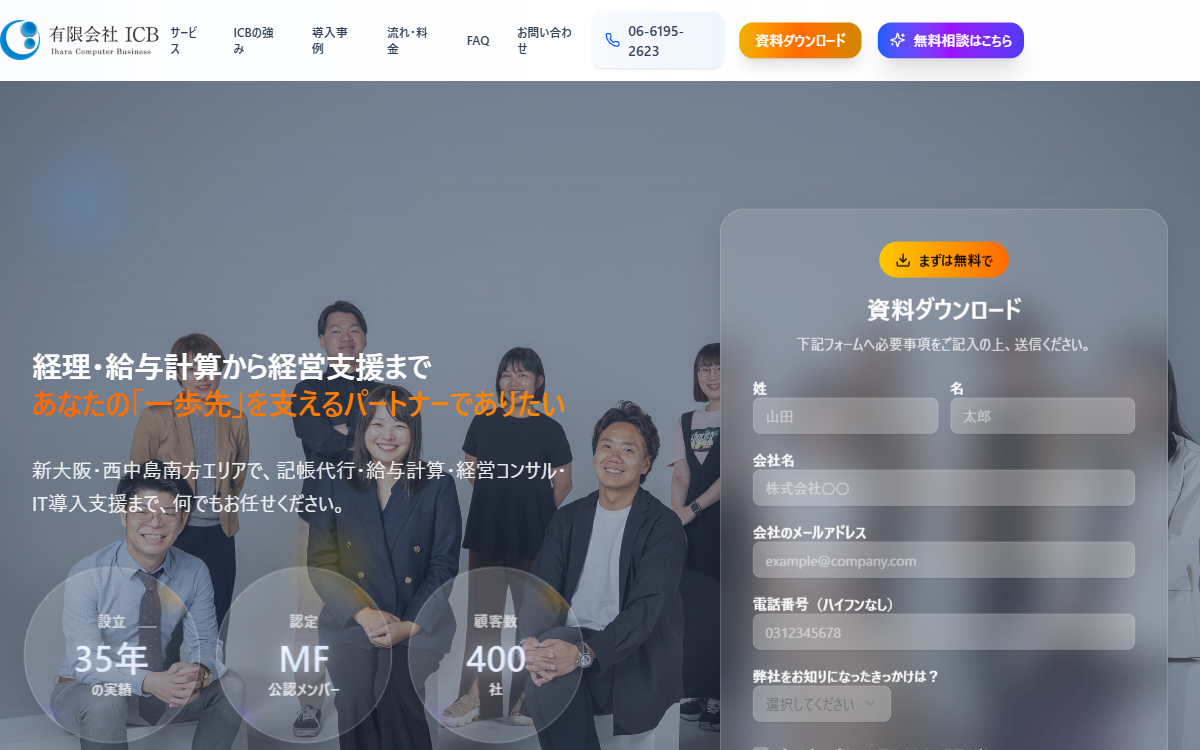
Task: Open the ICBの強み menu item
Action: pos(253,40)
